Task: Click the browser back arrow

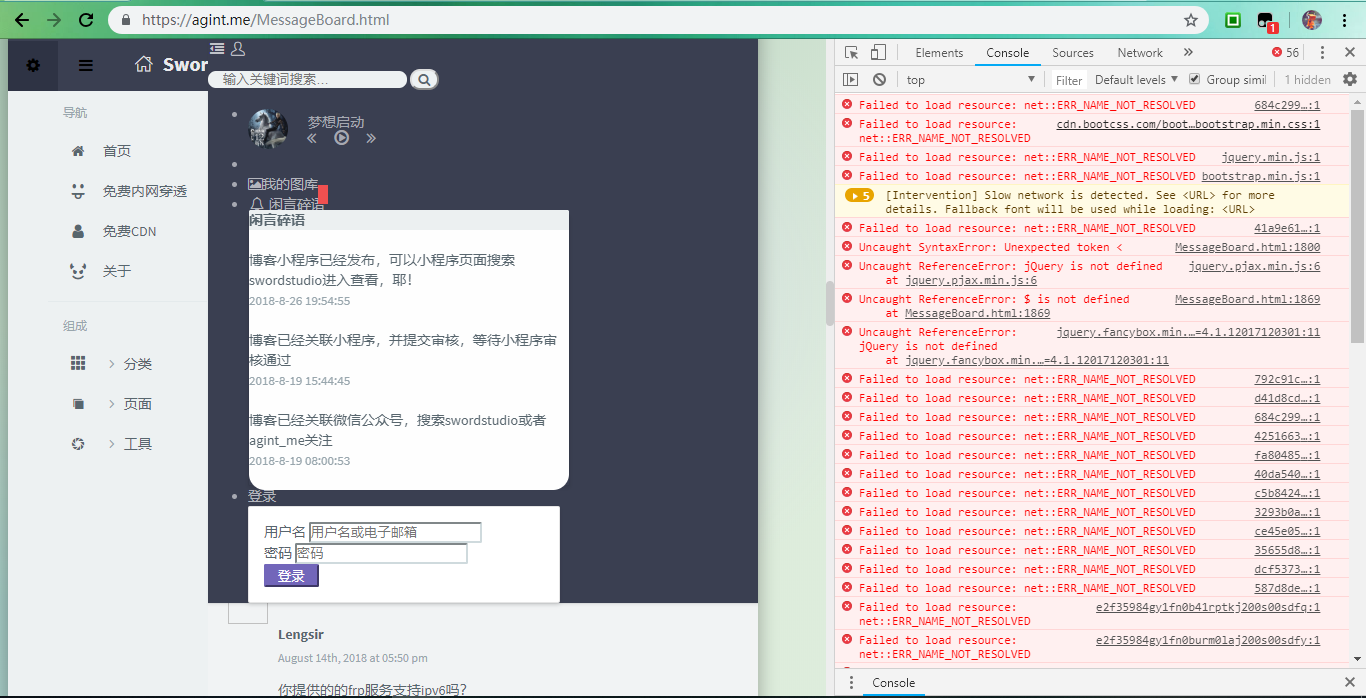Action: pos(22,20)
